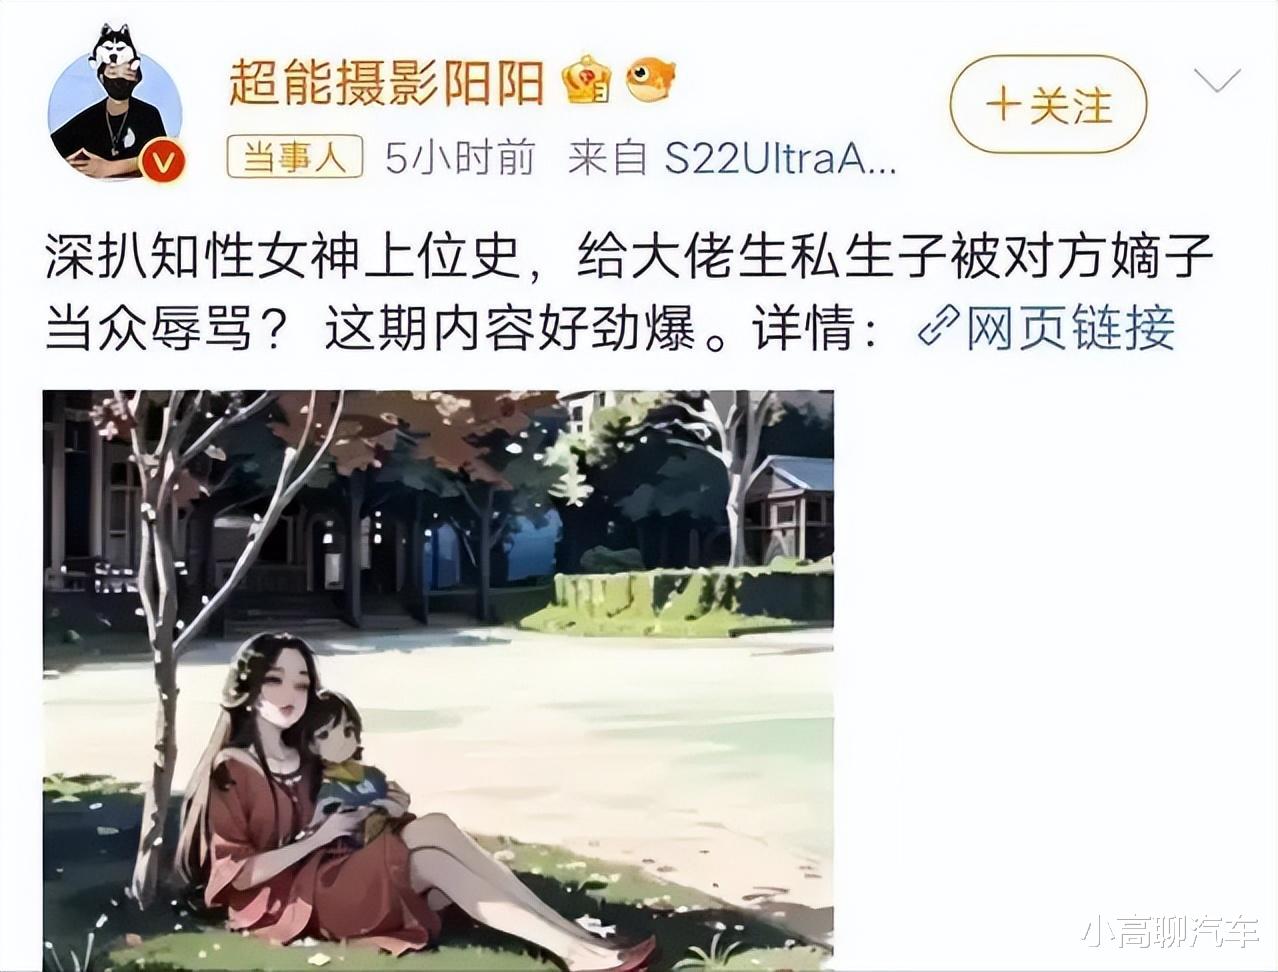Image resolution: width=1278 pixels, height=972 pixels.
Task: Click the post text starting 深扒知性女神
Action: pyautogui.click(x=629, y=294)
